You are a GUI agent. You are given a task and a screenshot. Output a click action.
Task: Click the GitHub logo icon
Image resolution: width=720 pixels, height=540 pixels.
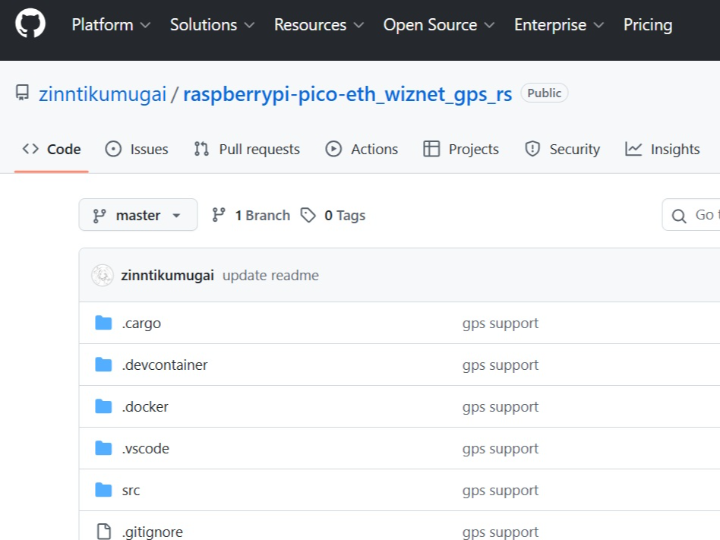pos(30,24)
